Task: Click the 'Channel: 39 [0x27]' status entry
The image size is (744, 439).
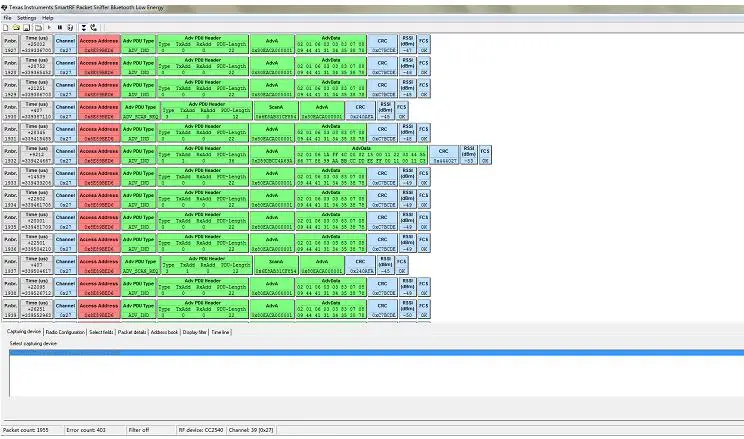Action: pos(251,430)
